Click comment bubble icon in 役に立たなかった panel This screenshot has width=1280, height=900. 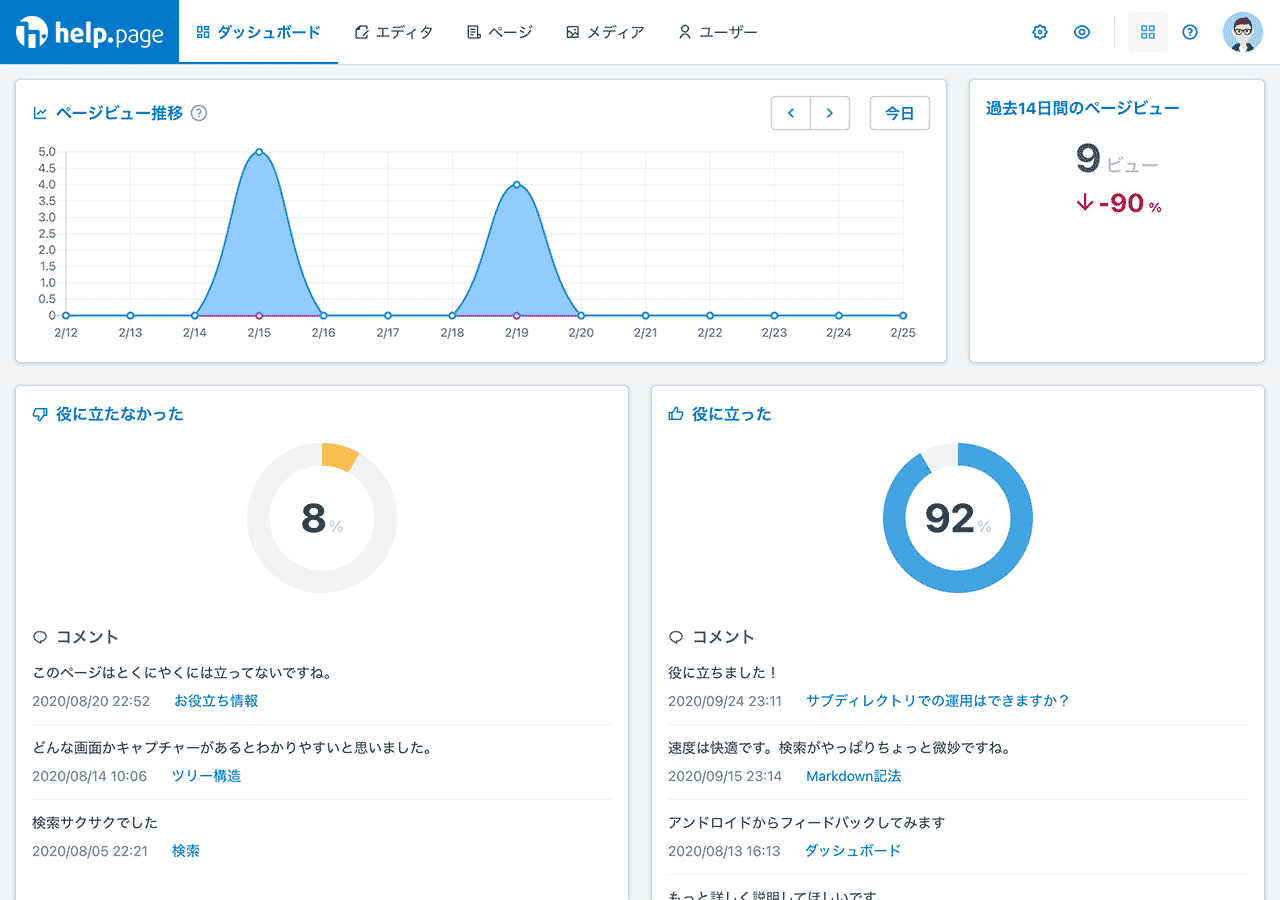click(40, 637)
